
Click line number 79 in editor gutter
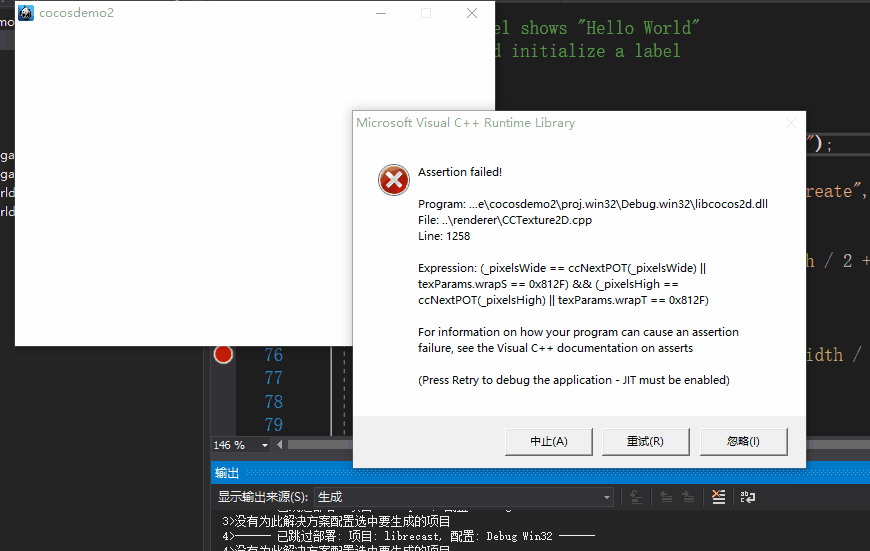coord(274,425)
